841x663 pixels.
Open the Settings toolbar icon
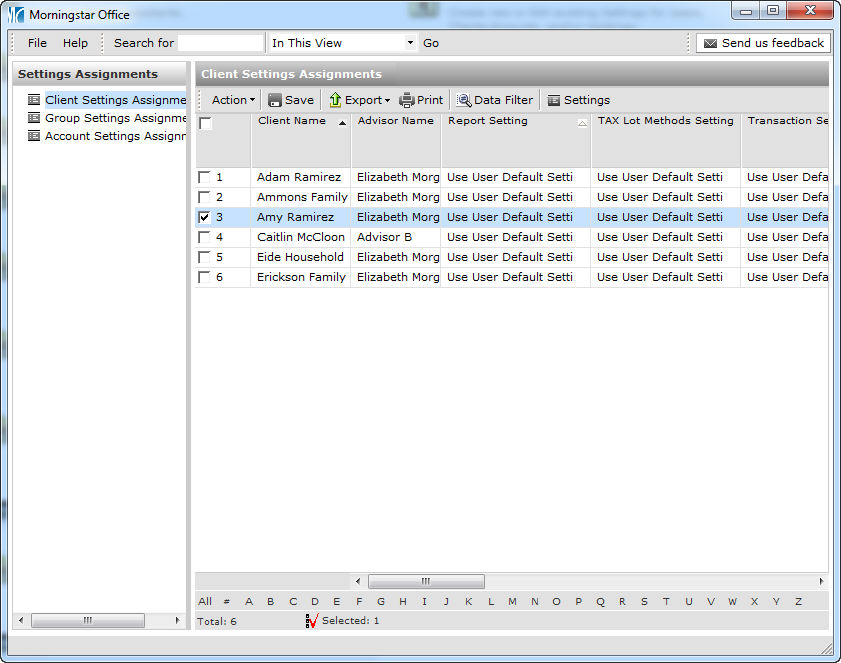point(554,100)
